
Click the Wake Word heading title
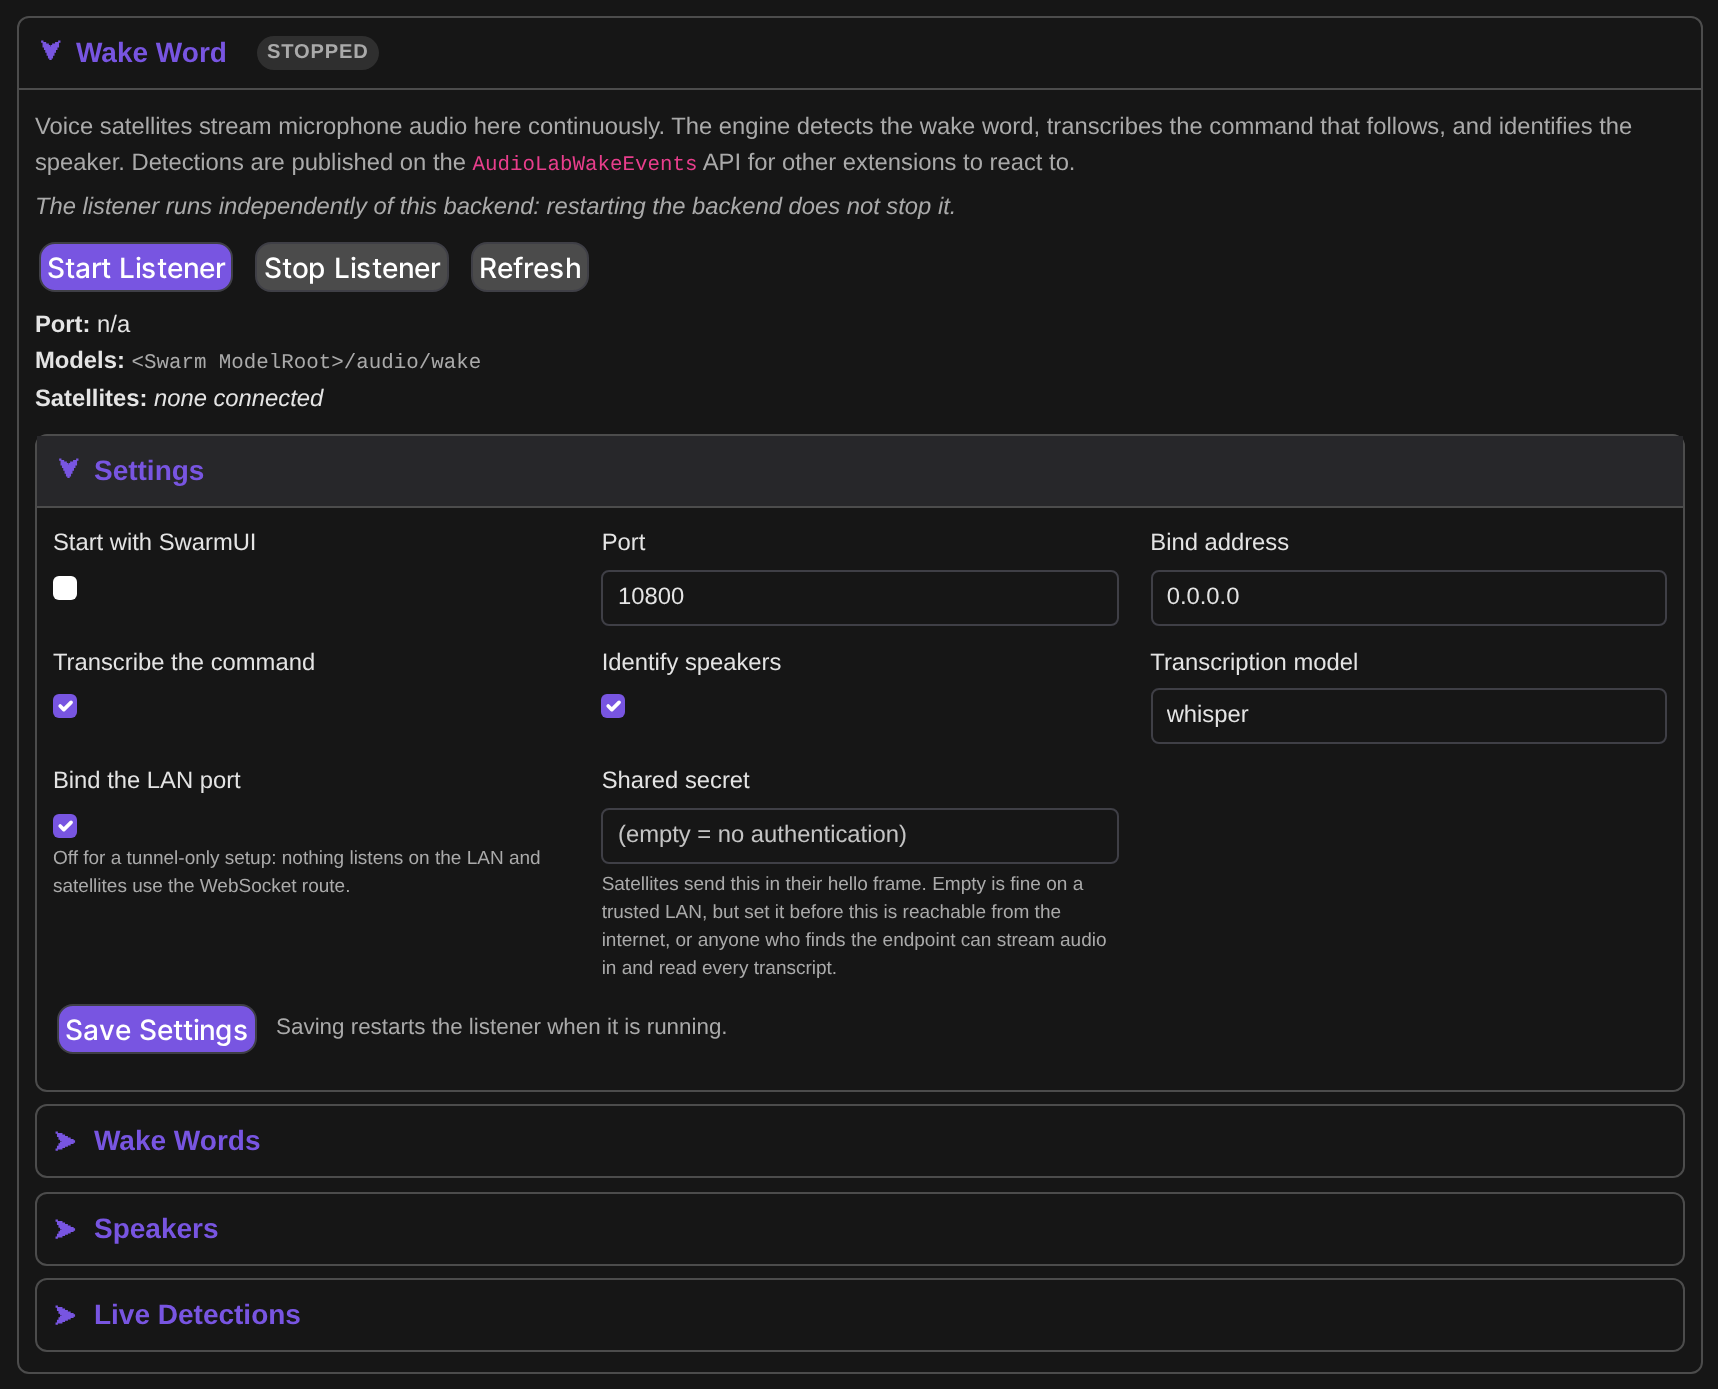point(151,52)
